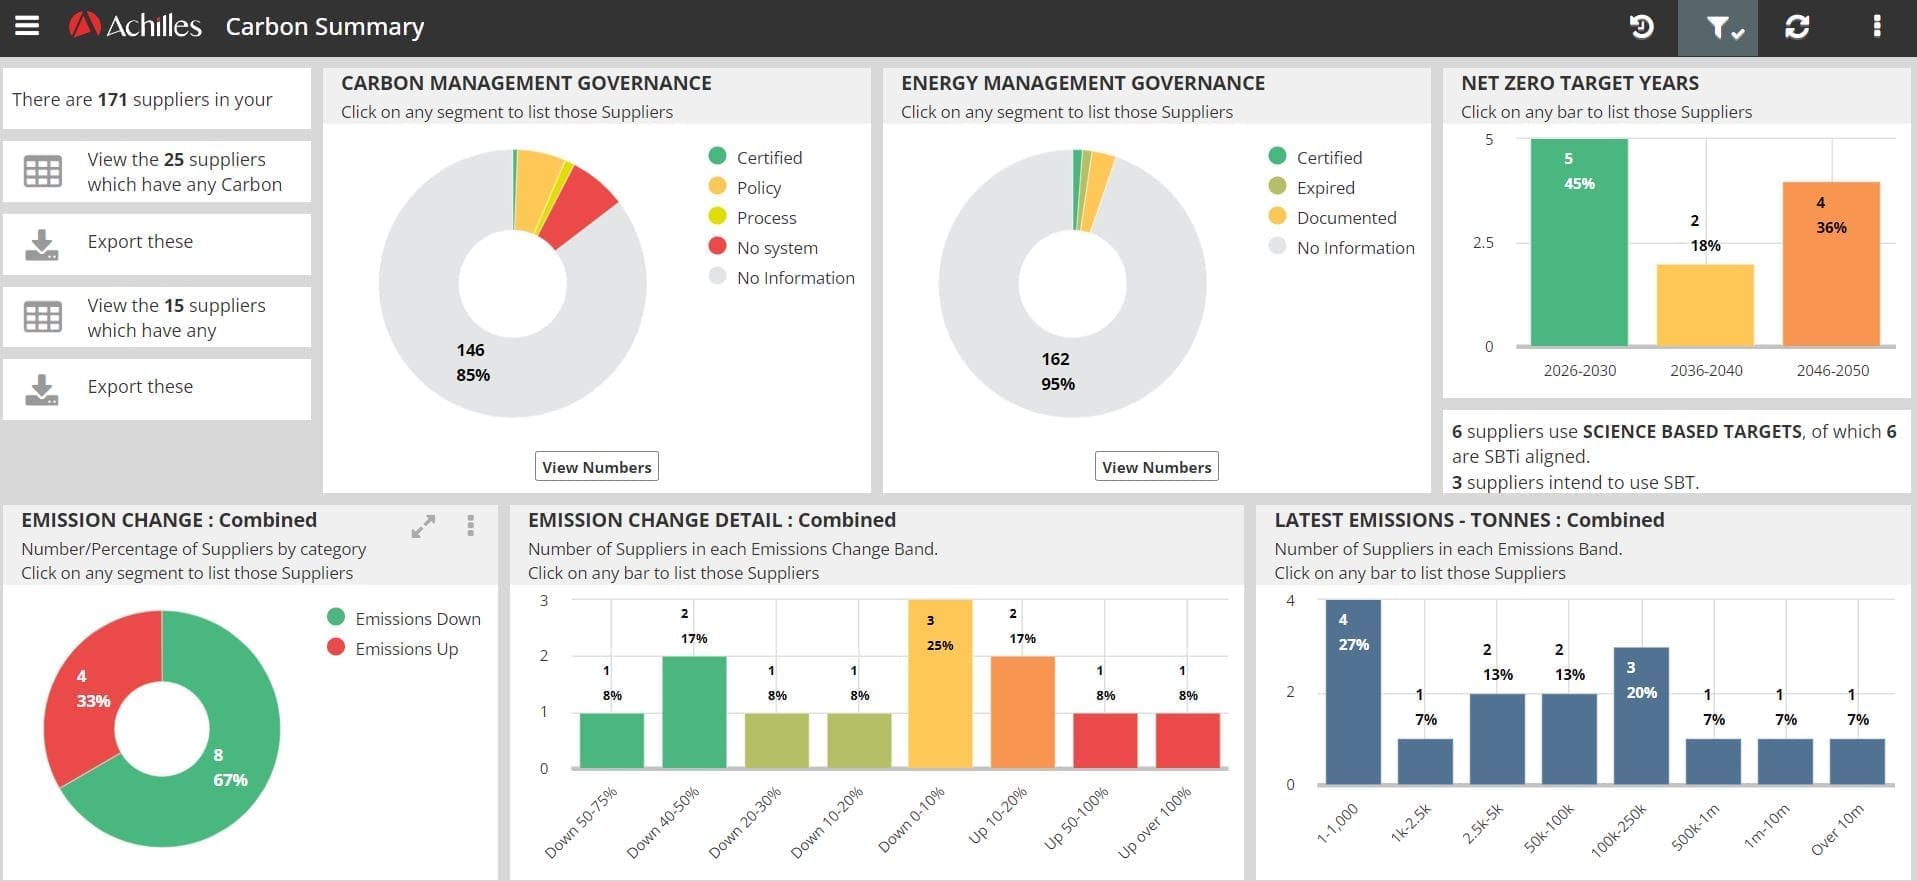Screen dimensions: 1917x881
Task: Click the Achilles logo
Action: pos(135,26)
